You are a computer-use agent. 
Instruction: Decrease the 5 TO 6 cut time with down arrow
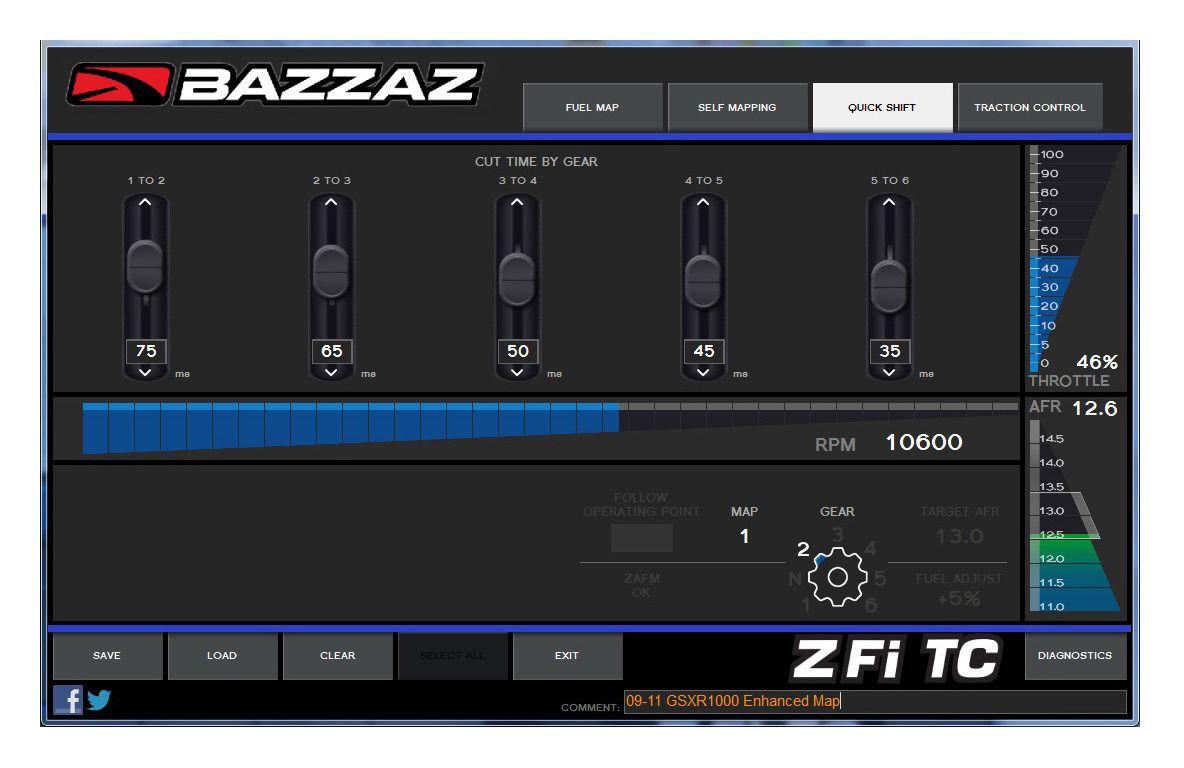coord(888,374)
